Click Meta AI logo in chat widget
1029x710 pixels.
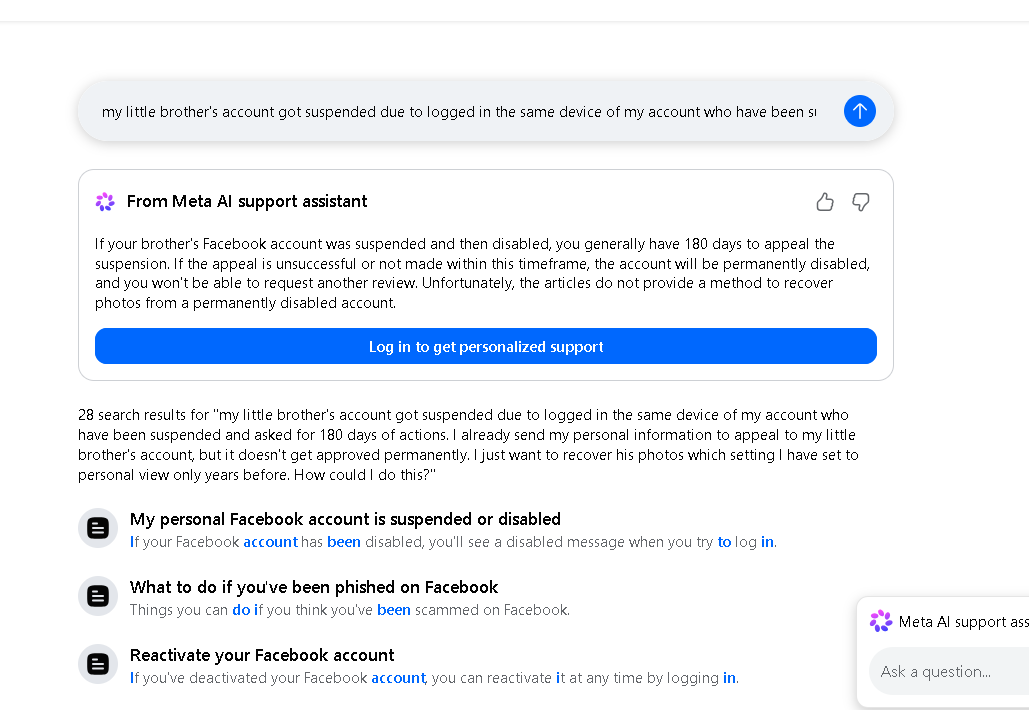(x=881, y=621)
